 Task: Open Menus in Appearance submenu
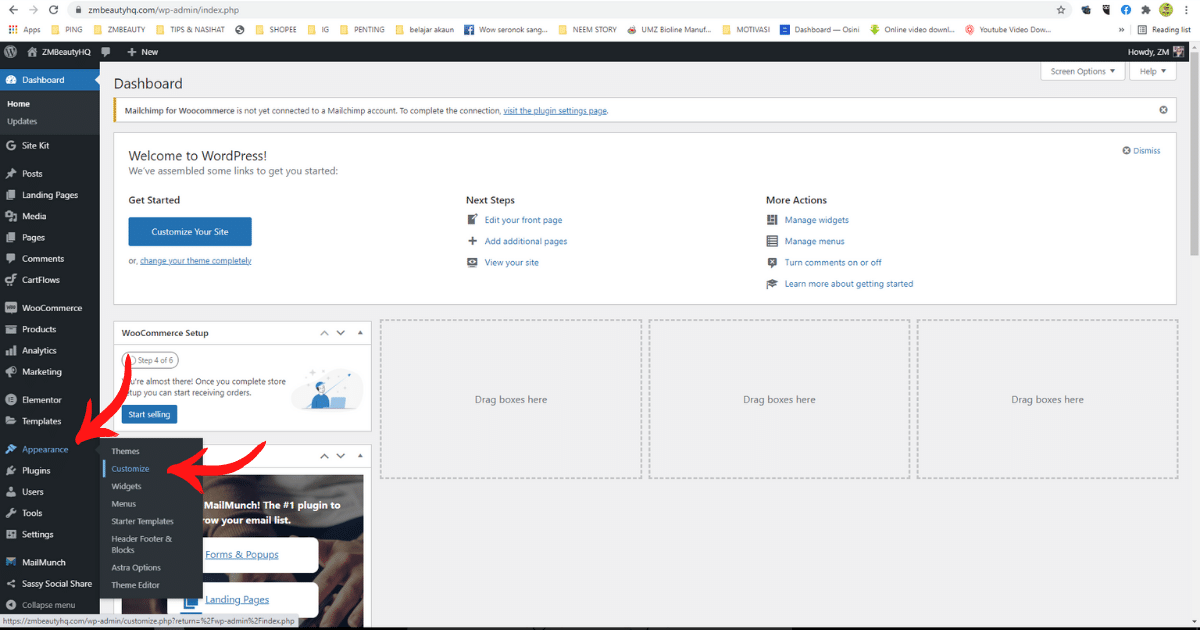[x=123, y=504]
